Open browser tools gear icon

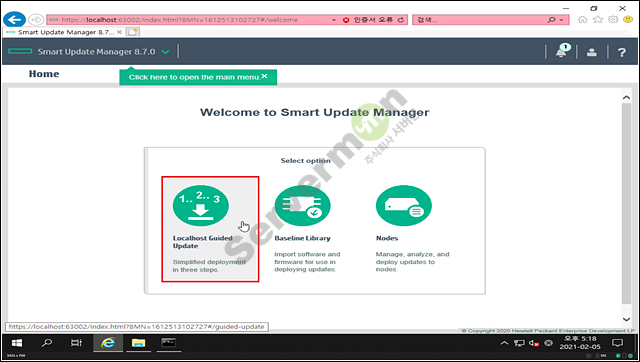click(x=613, y=20)
